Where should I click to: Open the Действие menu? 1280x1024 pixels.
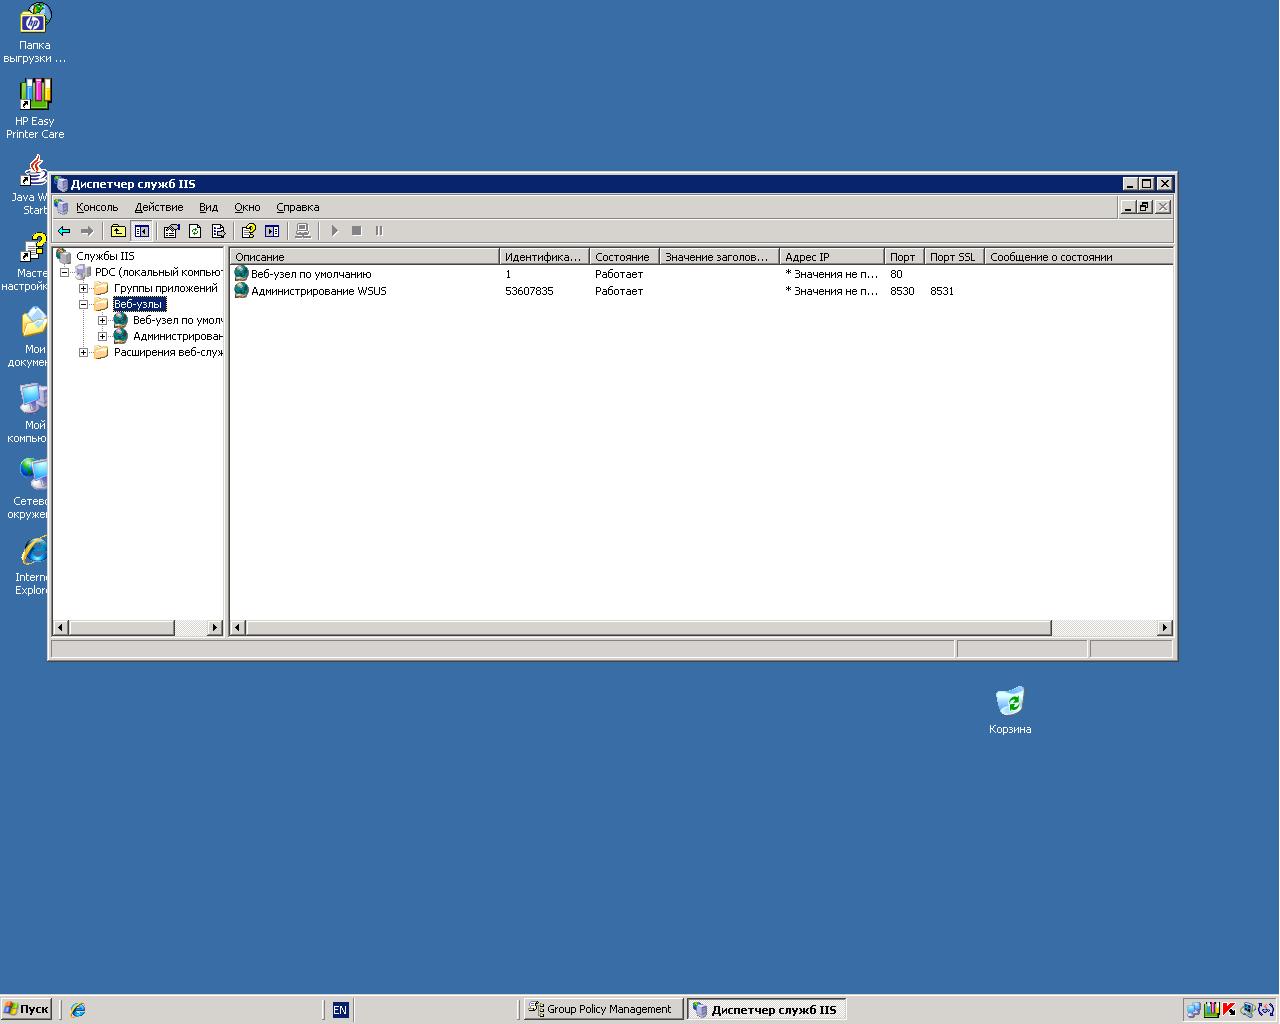coord(159,207)
